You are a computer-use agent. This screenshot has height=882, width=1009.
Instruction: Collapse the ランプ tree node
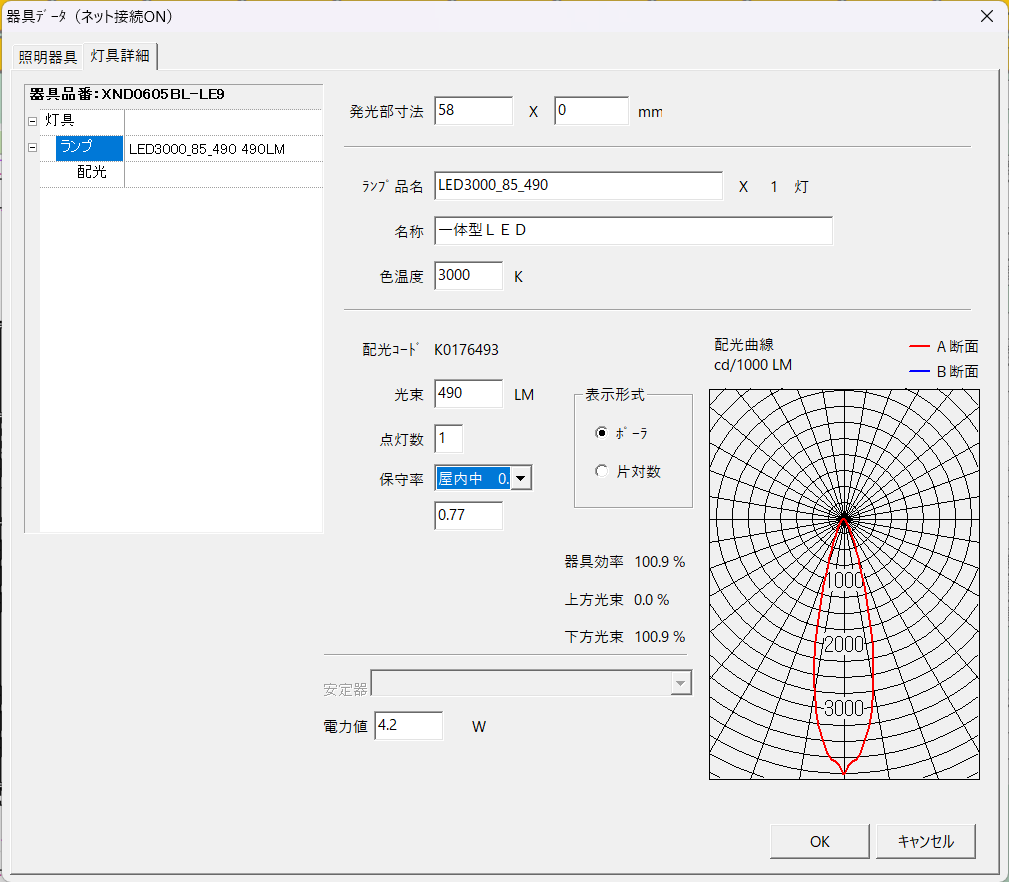[x=32, y=147]
